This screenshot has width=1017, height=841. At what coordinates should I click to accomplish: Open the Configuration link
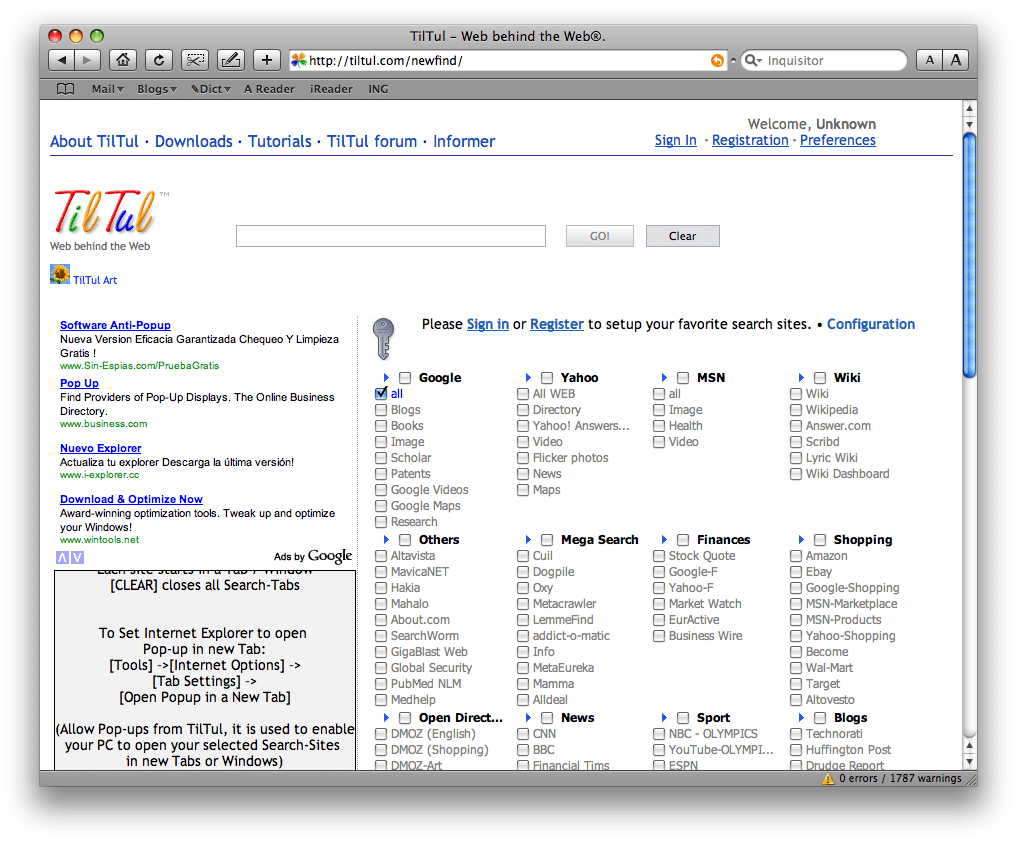870,324
